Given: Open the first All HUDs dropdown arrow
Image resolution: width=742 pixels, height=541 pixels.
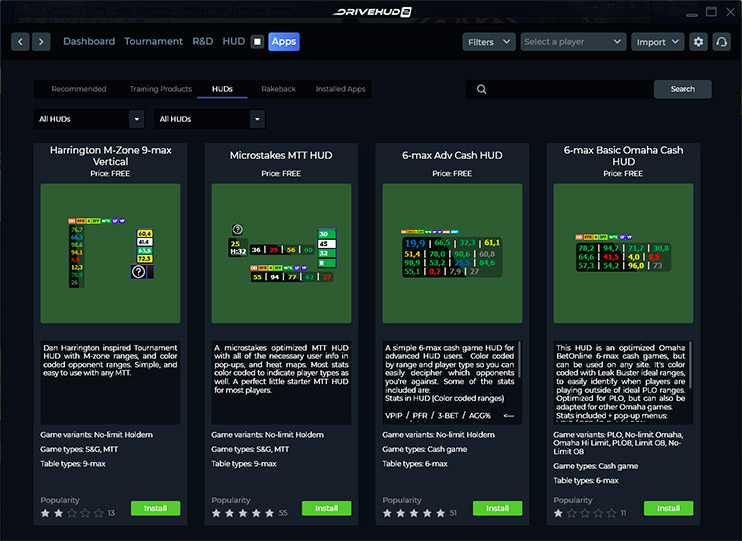Looking at the screenshot, I should [x=137, y=119].
